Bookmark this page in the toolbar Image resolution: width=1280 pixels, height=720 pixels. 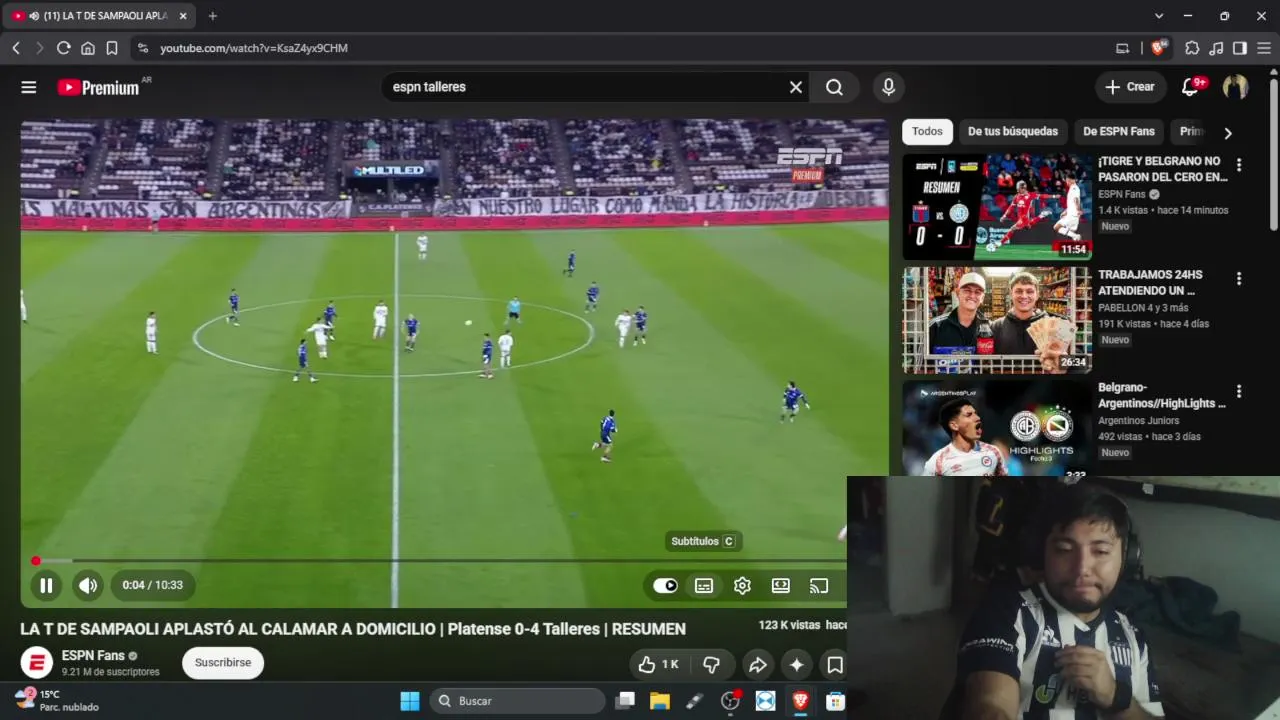tap(112, 48)
